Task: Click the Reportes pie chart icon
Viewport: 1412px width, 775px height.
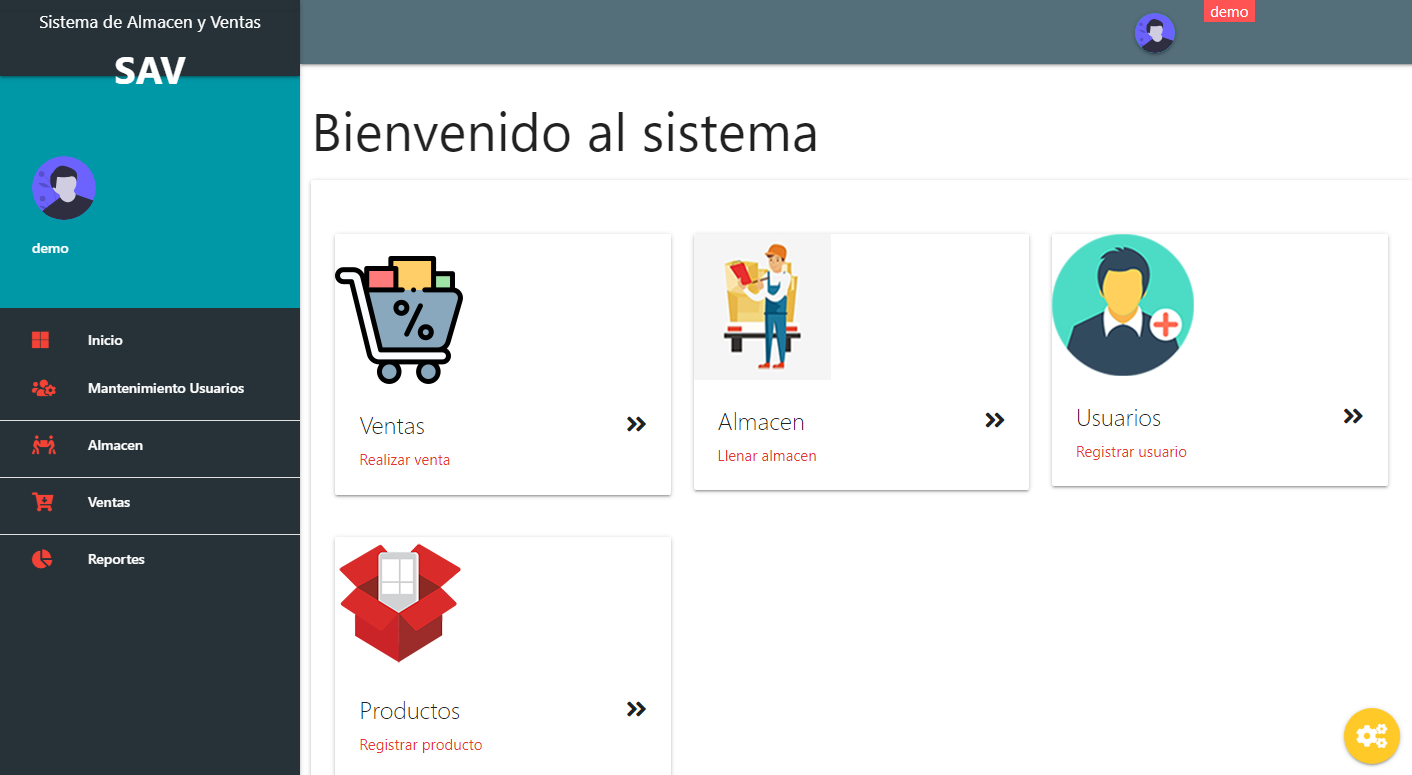Action: pyautogui.click(x=42, y=559)
